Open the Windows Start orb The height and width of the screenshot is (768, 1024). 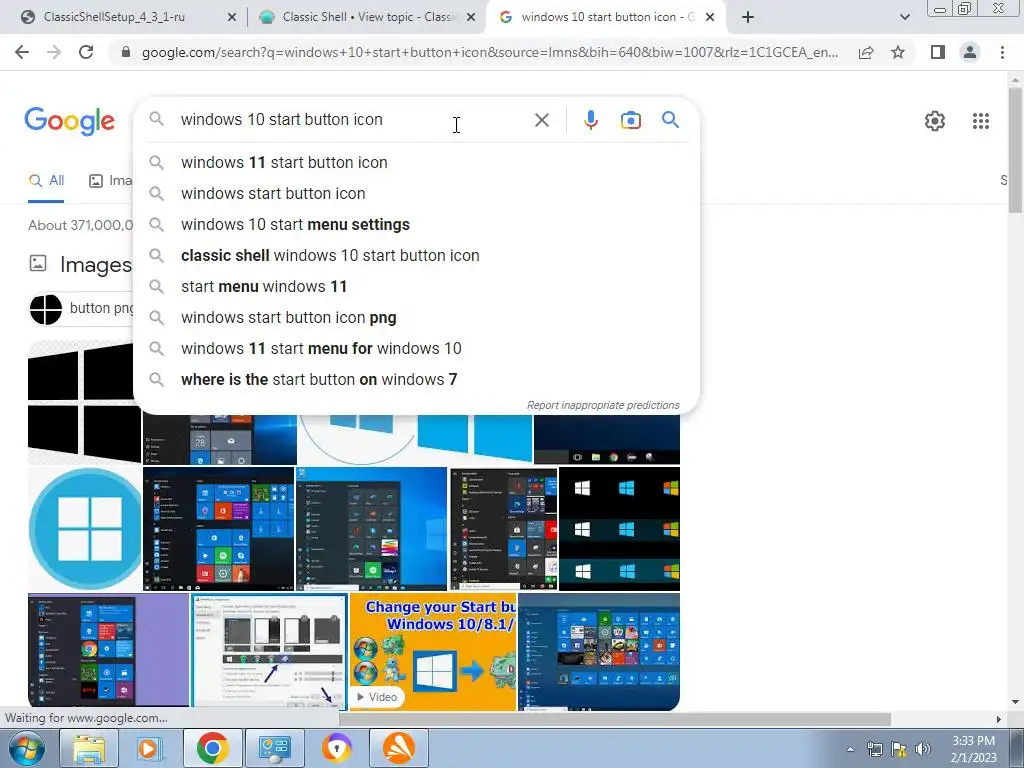[x=26, y=748]
